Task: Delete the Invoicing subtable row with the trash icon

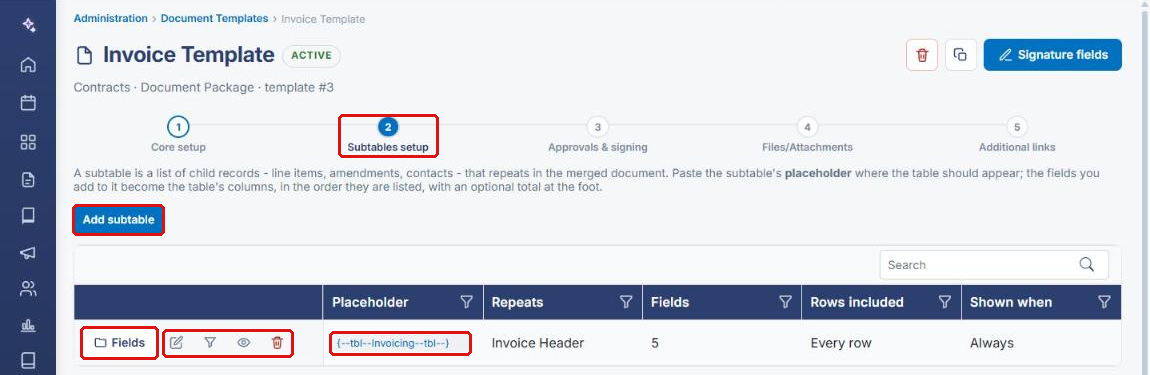Action: point(277,343)
